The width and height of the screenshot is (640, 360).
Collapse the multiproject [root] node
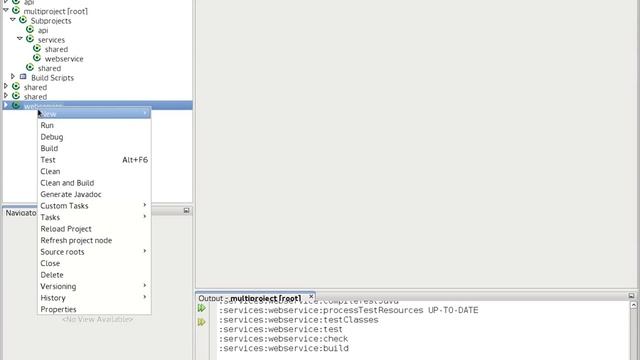(x=6, y=10)
